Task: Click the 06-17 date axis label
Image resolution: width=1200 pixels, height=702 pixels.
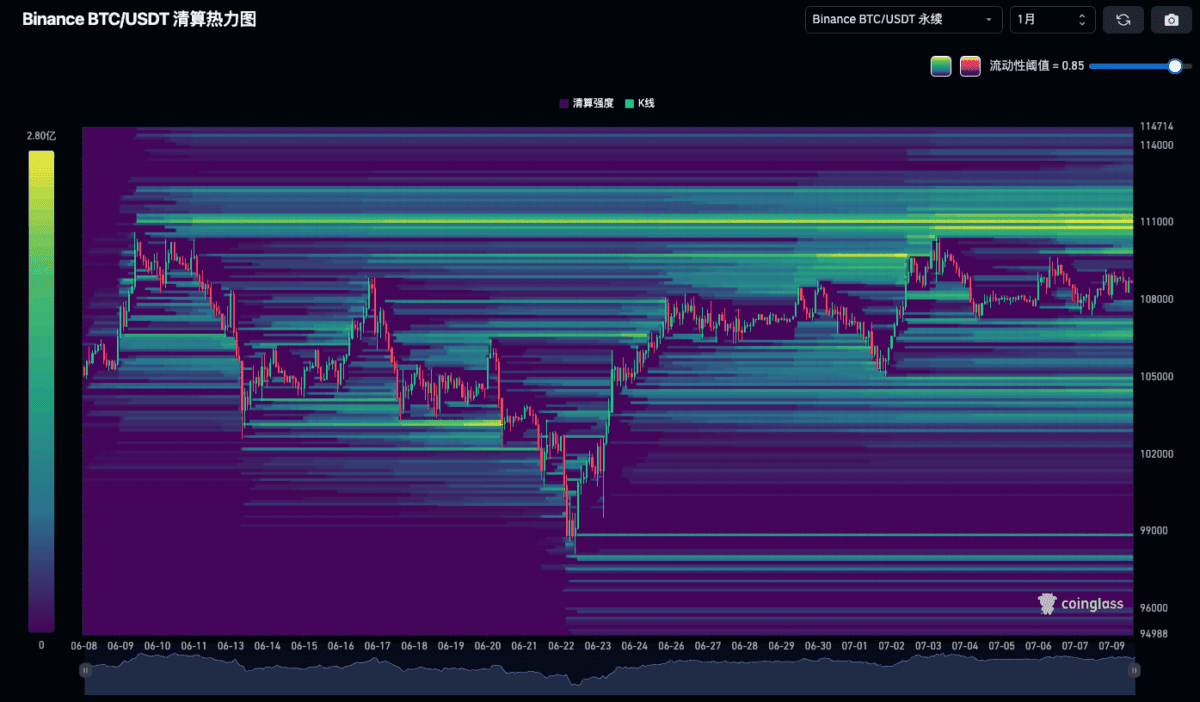Action: [x=378, y=646]
